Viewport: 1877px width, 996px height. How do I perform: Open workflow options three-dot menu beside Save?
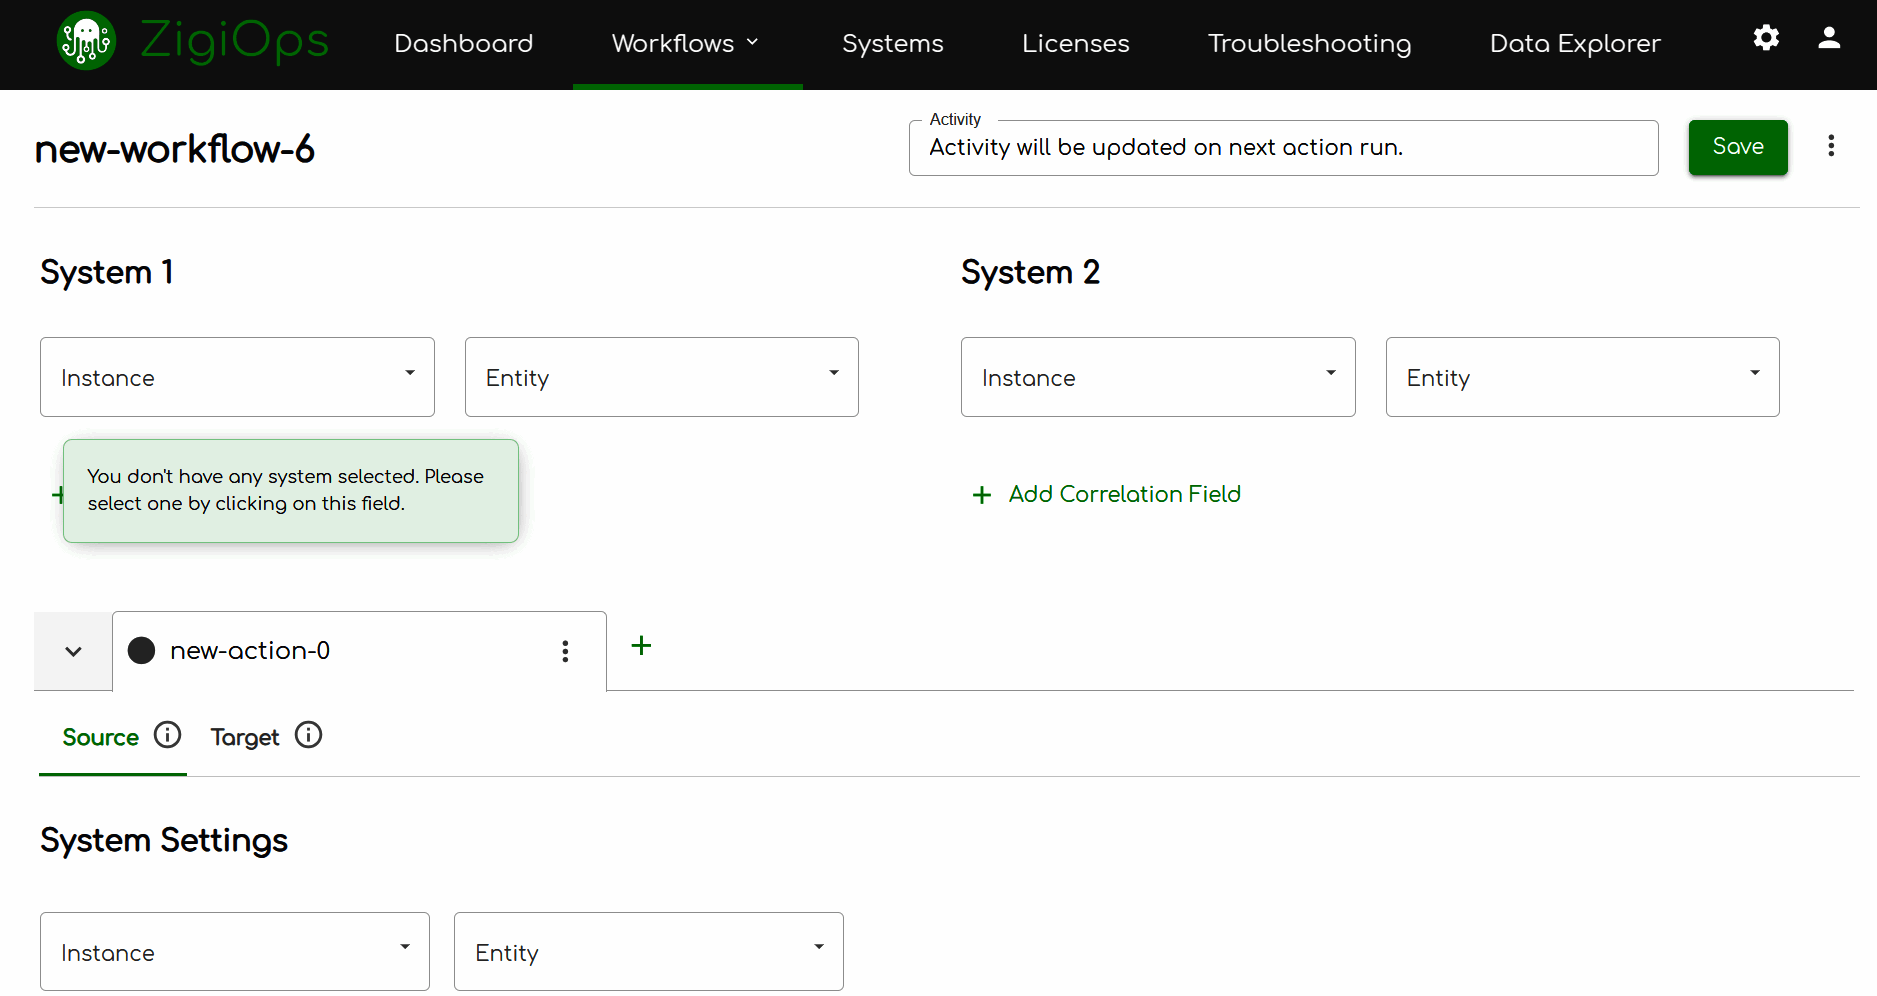(1831, 146)
